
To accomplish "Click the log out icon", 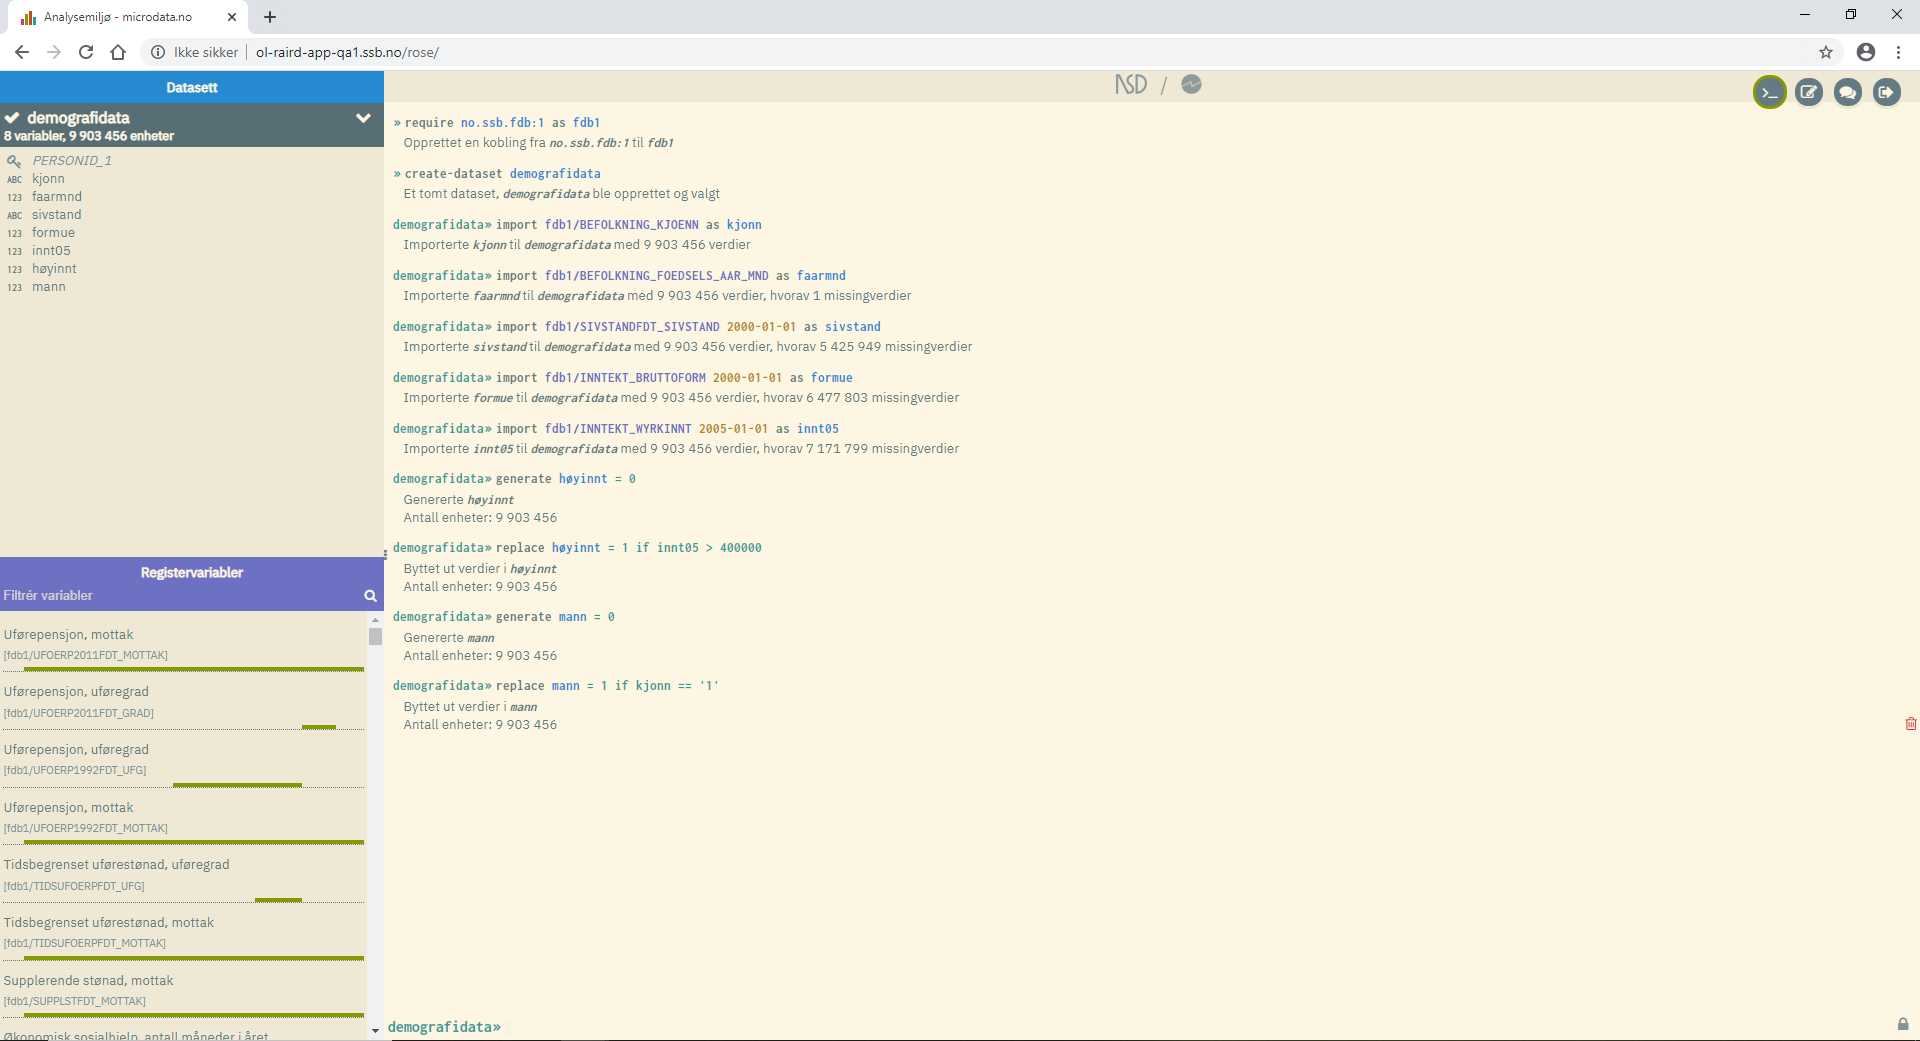I will [x=1886, y=92].
